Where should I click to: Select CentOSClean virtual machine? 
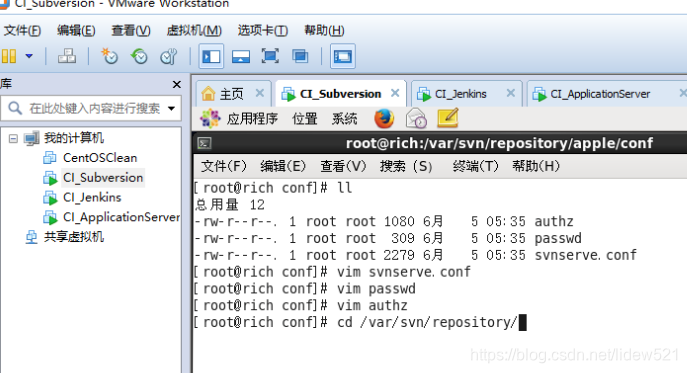99,158
